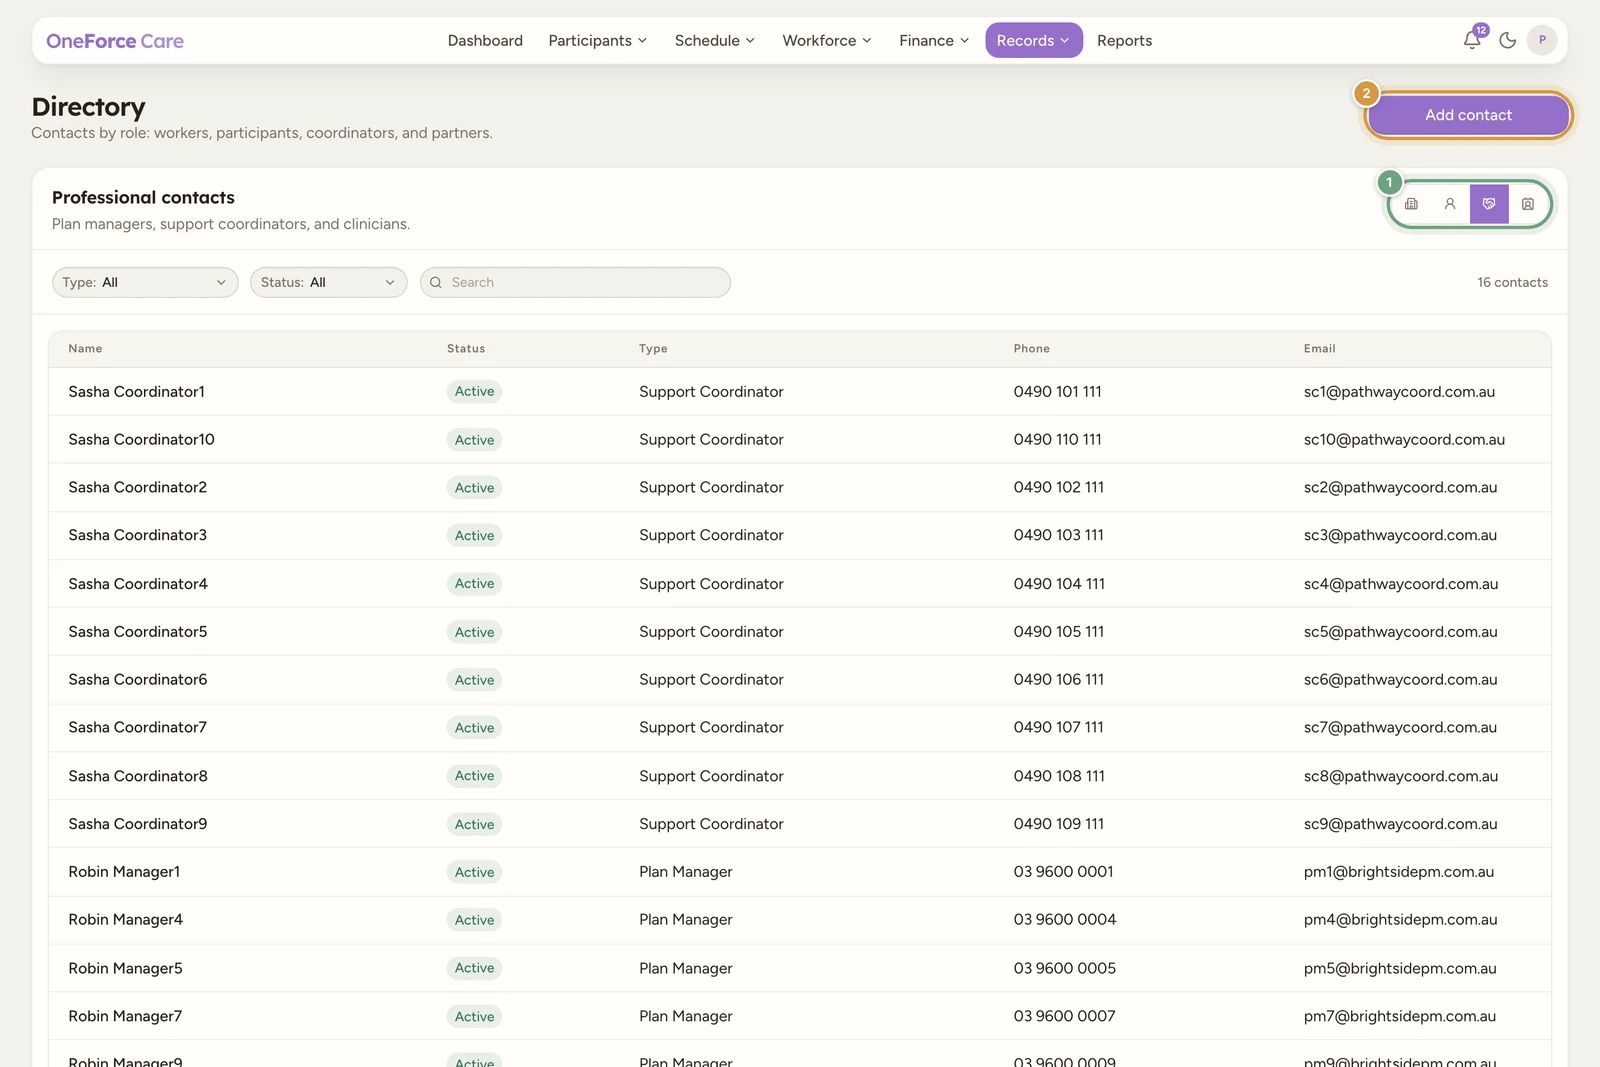The width and height of the screenshot is (1600, 1067).
Task: Expand the Records menu
Action: pyautogui.click(x=1034, y=40)
